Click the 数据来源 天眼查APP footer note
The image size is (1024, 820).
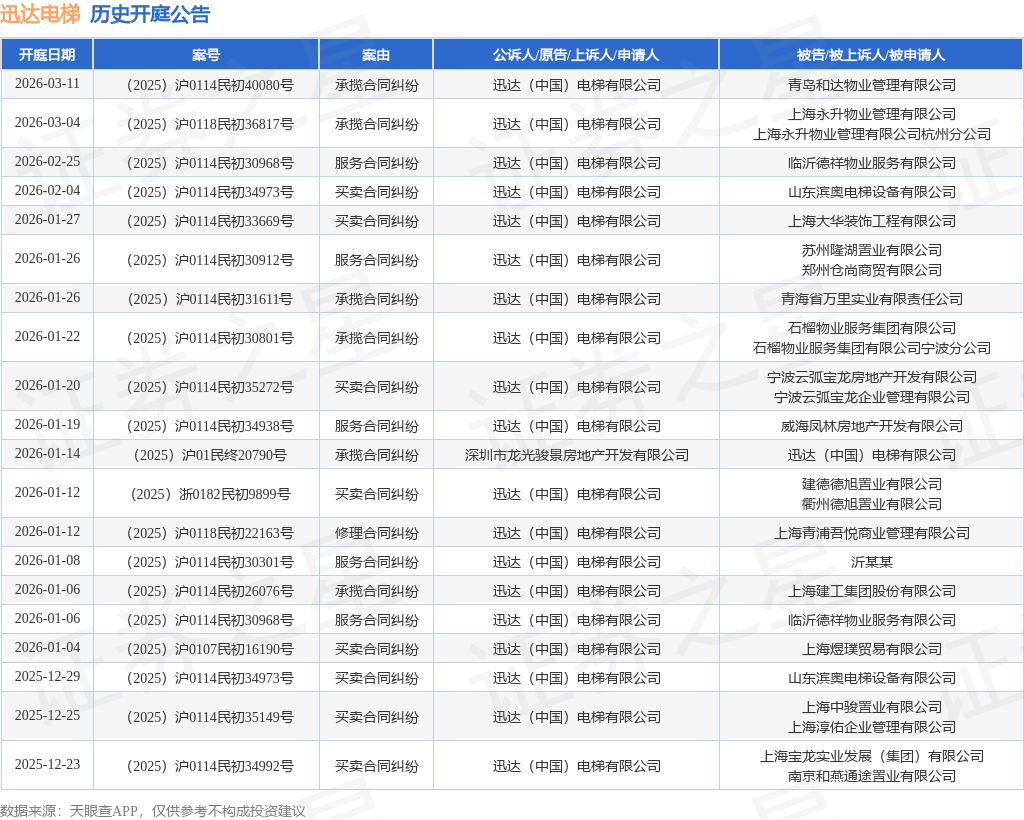153,811
